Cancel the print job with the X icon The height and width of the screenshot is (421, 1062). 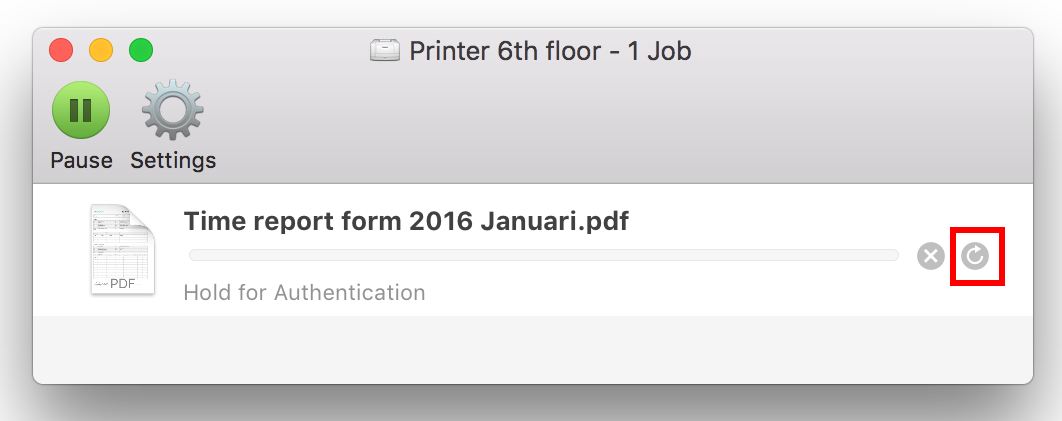[x=931, y=256]
